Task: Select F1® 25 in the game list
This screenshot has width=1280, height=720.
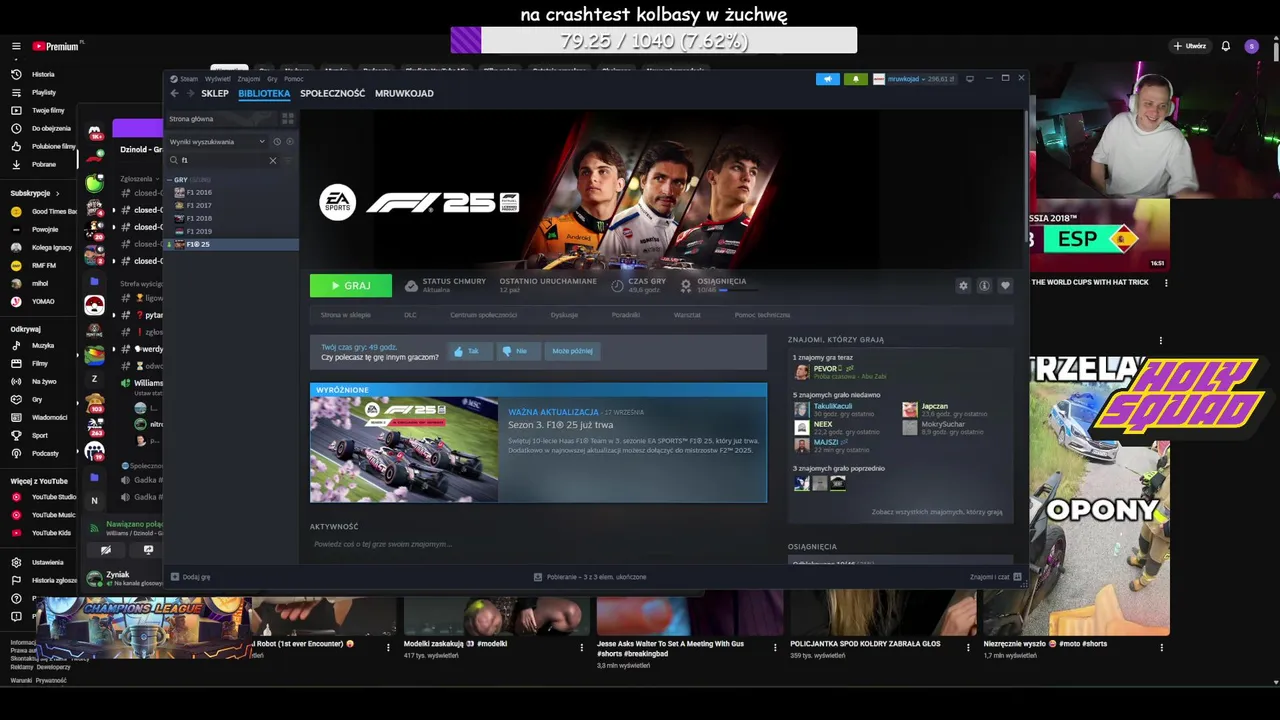Action: (x=231, y=244)
